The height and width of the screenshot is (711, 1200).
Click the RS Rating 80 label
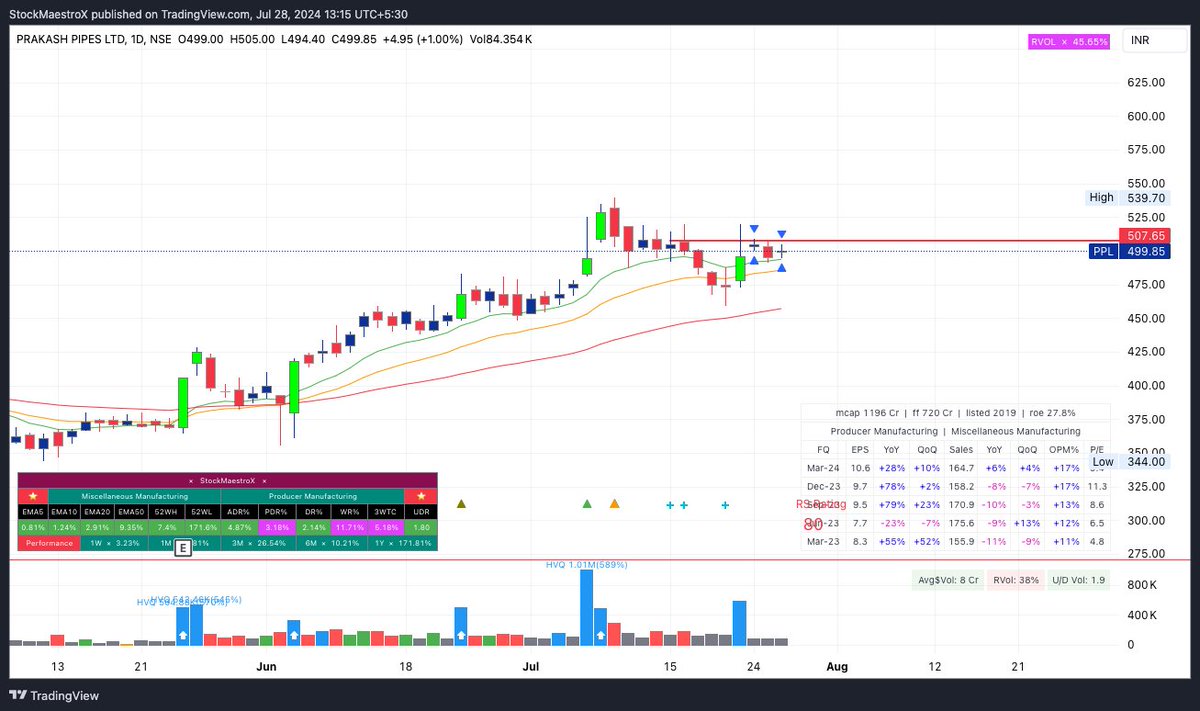click(820, 514)
